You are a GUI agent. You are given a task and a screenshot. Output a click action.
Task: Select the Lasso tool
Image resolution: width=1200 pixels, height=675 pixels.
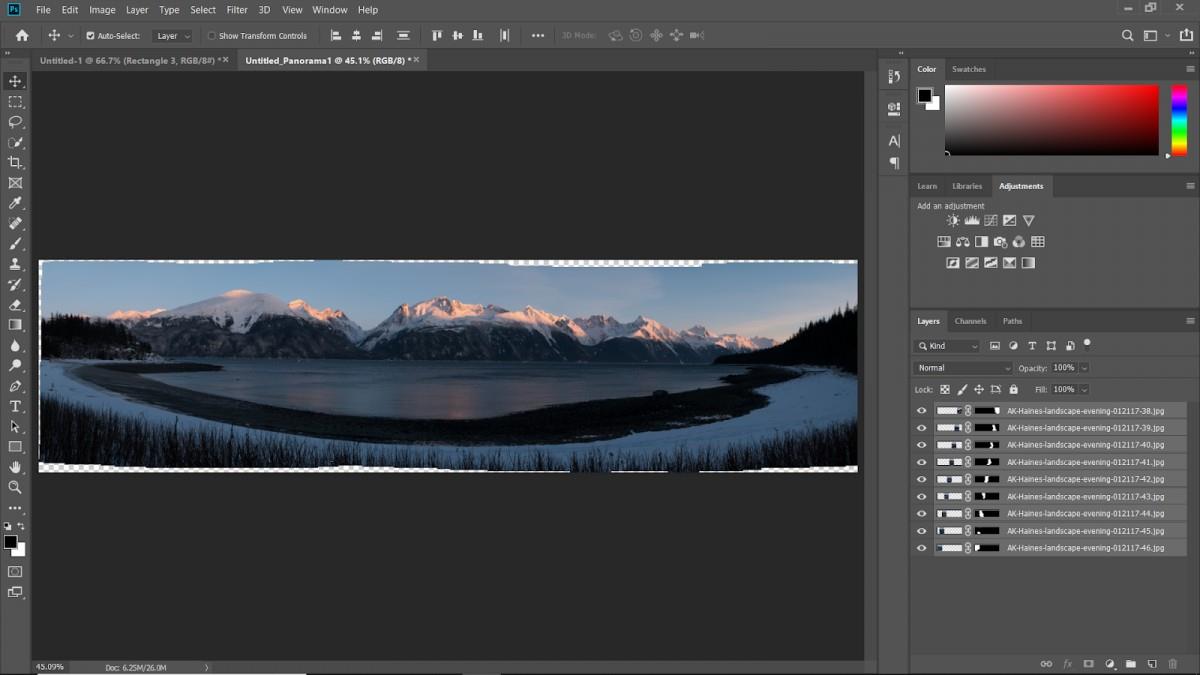[15, 122]
